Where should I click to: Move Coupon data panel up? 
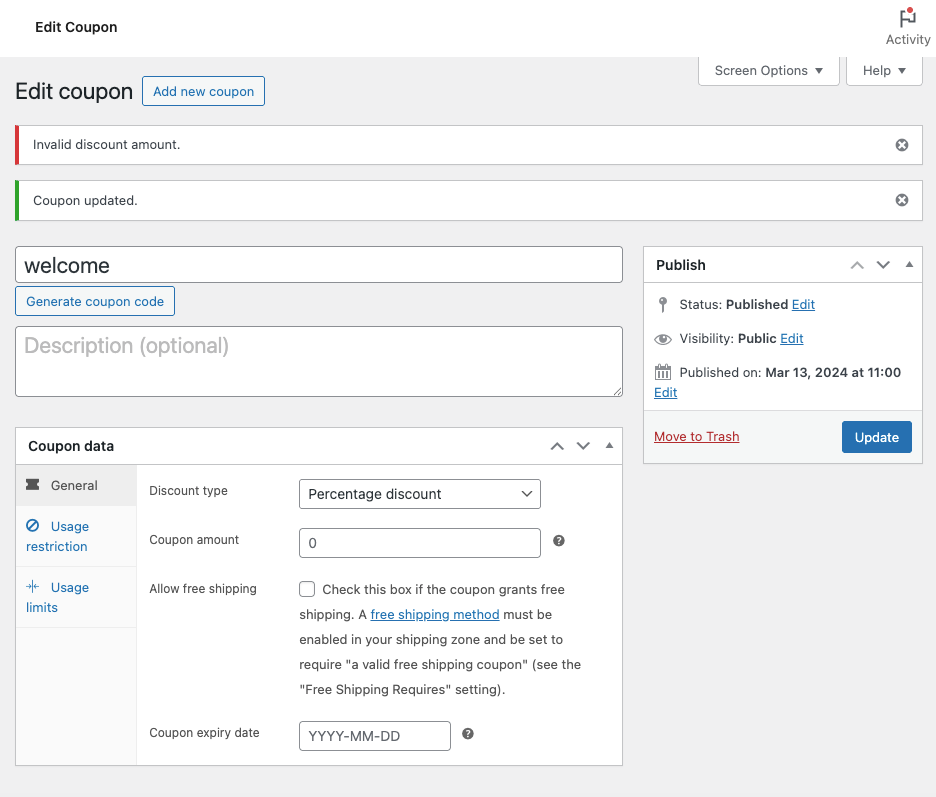[x=557, y=446]
